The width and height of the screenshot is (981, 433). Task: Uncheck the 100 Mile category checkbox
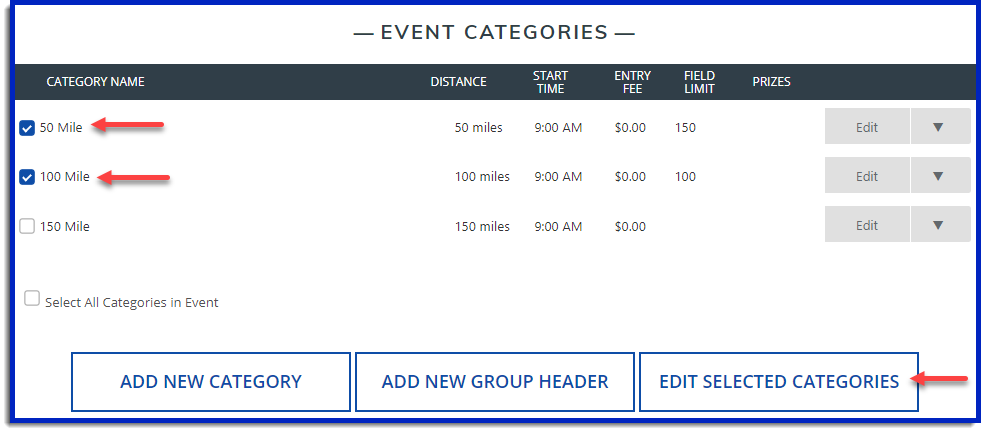27,177
